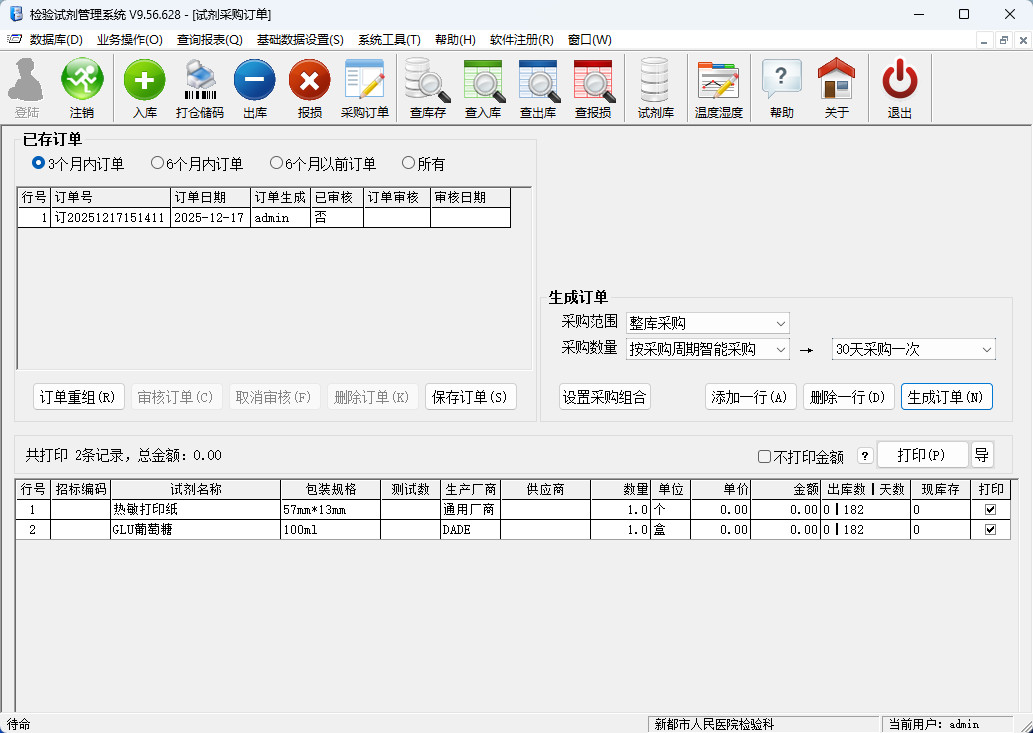The height and width of the screenshot is (733, 1033).
Task: Click the 生成订单(N) button
Action: [946, 397]
